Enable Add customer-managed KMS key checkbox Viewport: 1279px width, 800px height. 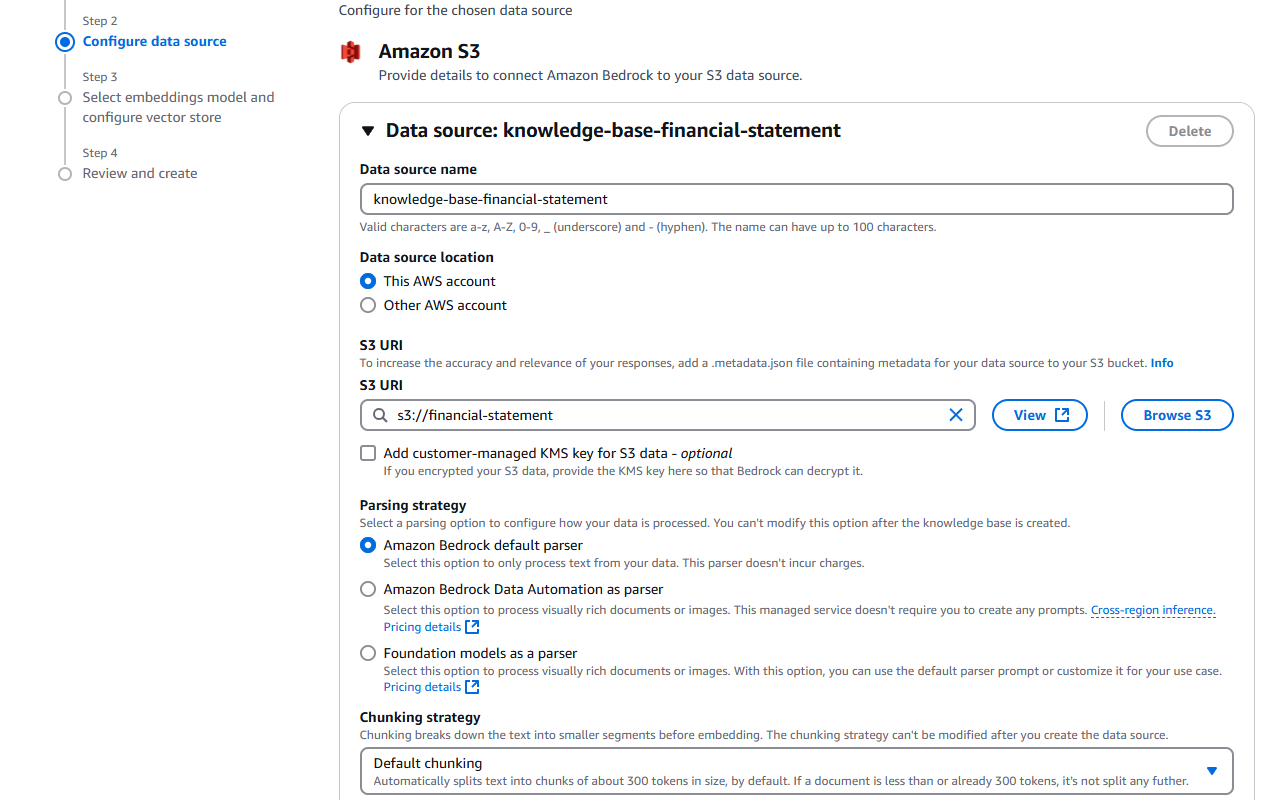pos(368,453)
